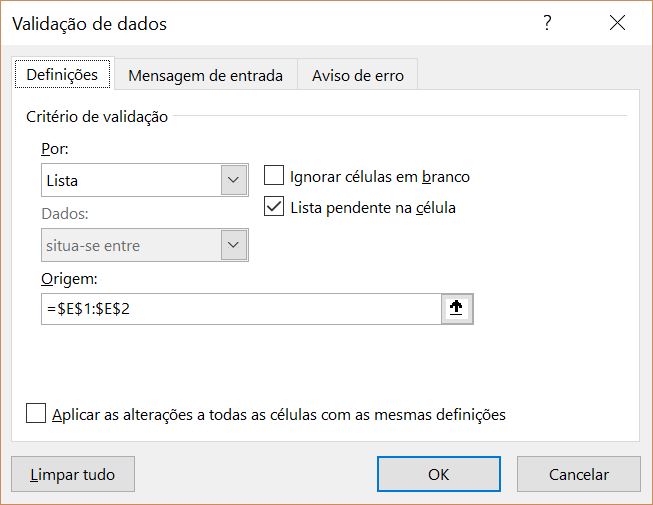Open help via the question mark icon
Image resolution: width=653 pixels, height=505 pixels.
pos(547,23)
